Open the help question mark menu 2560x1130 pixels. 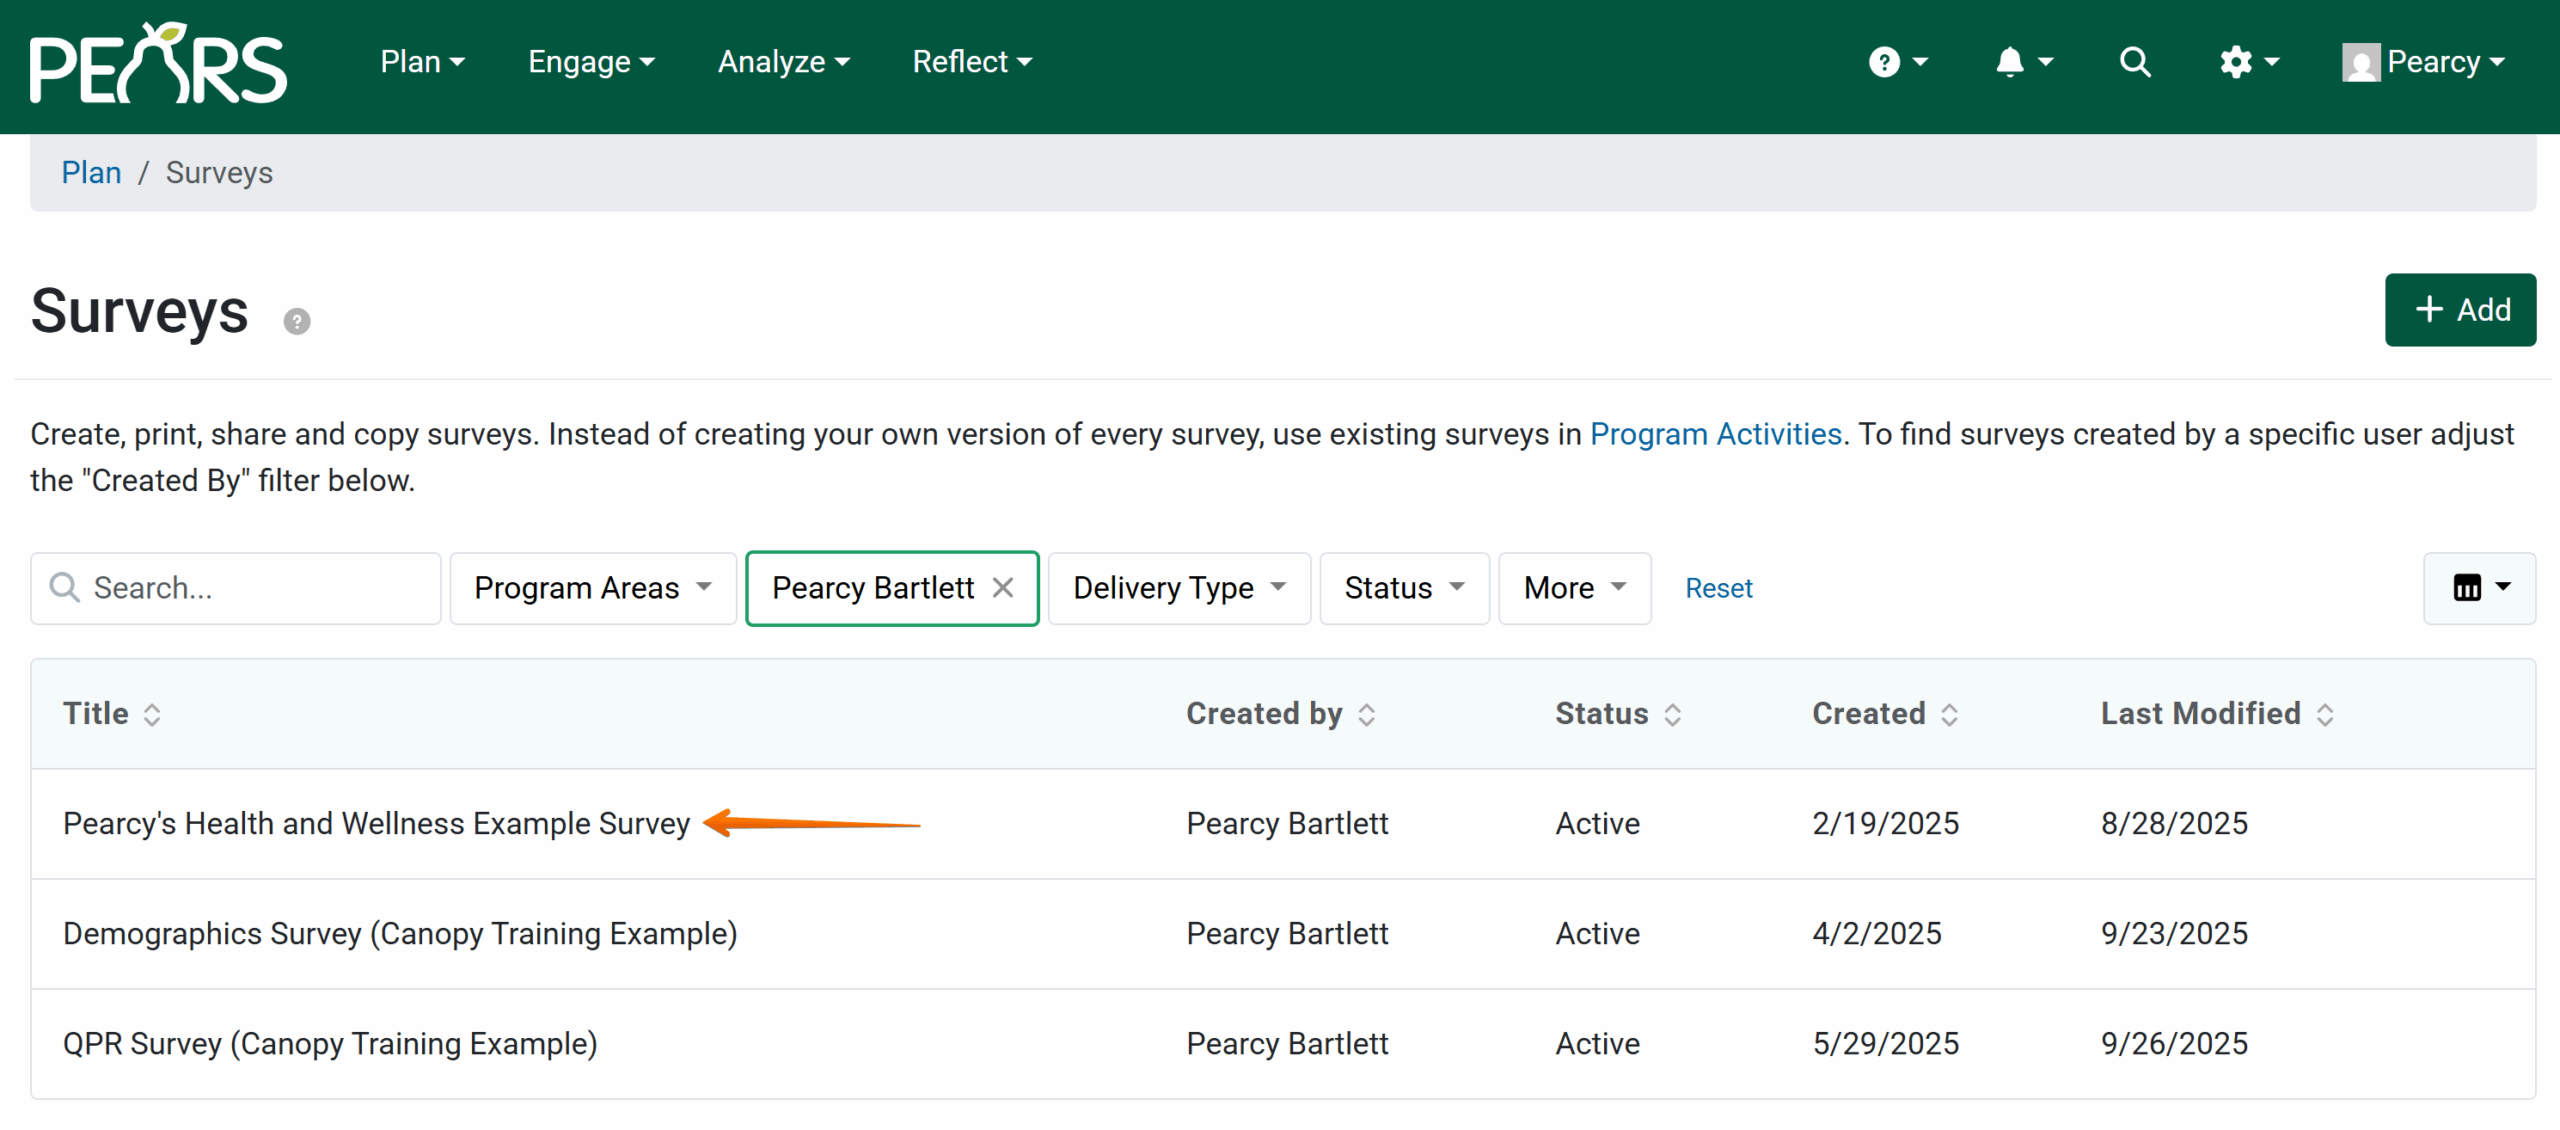(x=1897, y=62)
